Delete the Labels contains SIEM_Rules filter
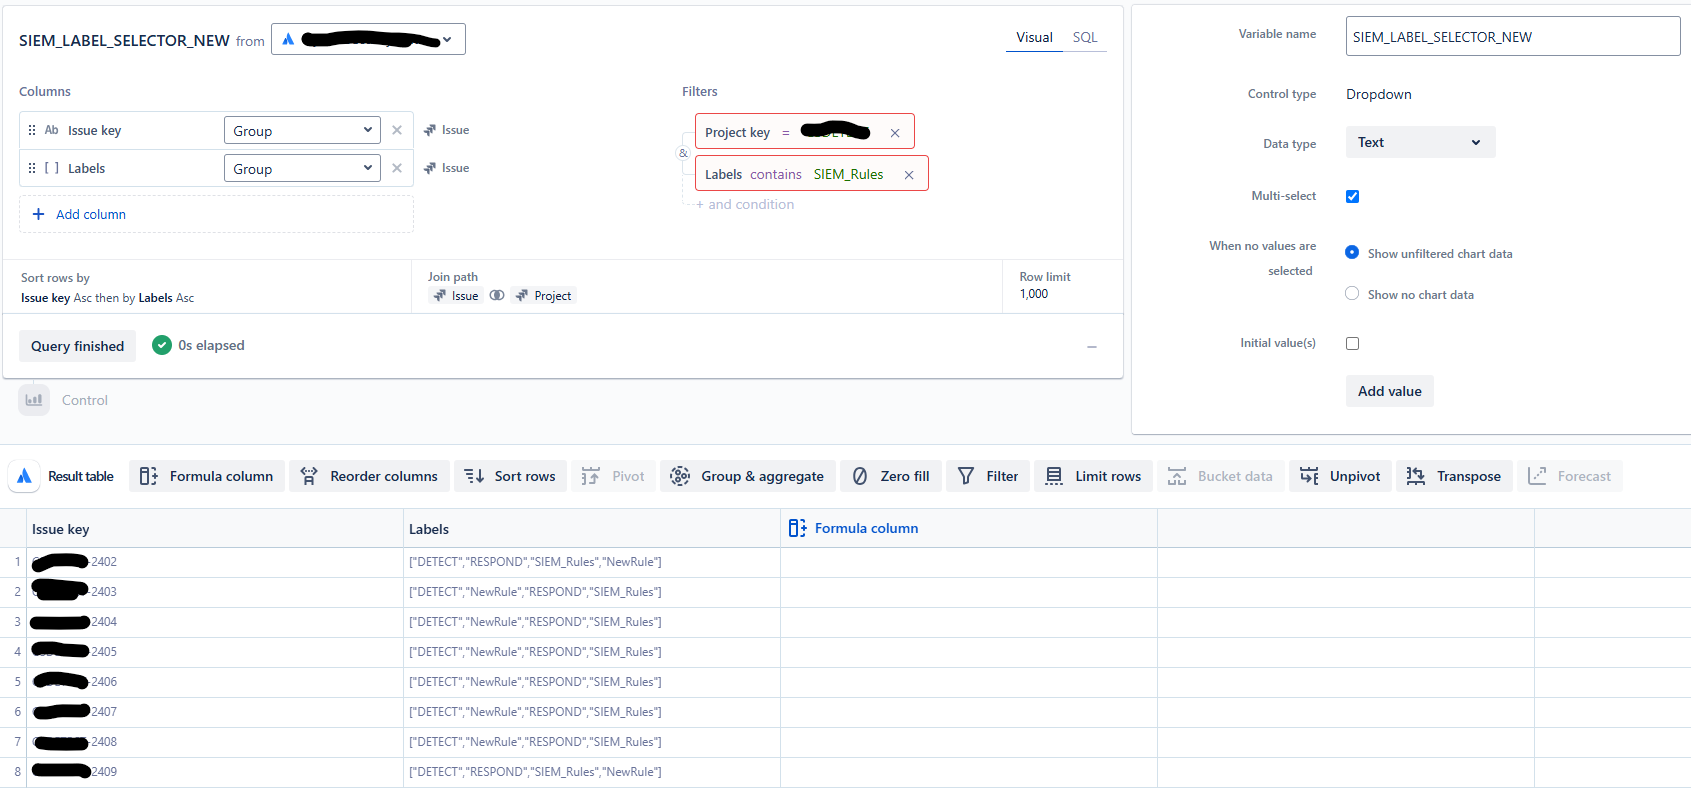 (909, 175)
